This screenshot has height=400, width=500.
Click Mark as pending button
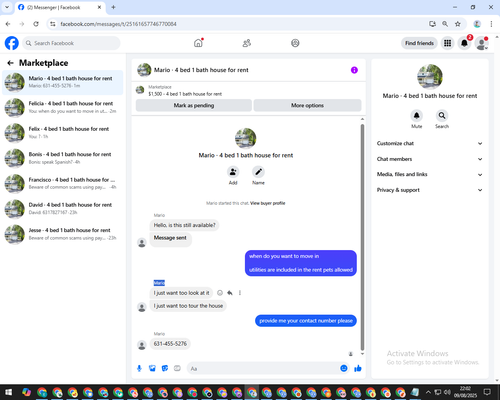coord(194,105)
